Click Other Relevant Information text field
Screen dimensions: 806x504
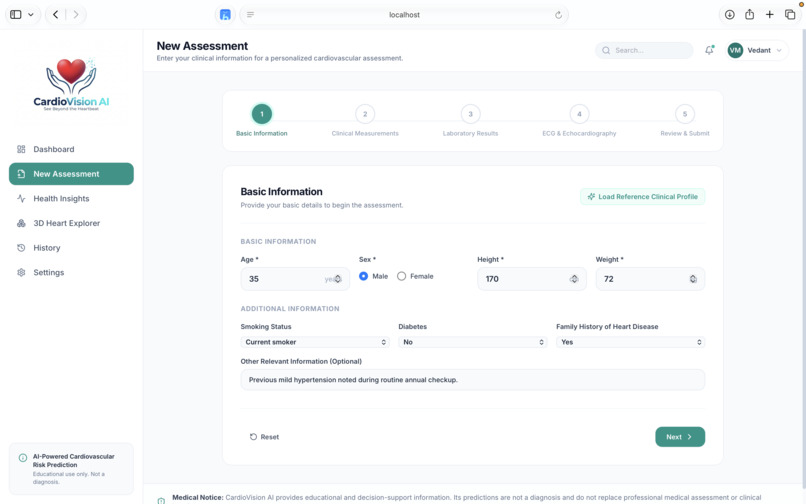(472, 380)
